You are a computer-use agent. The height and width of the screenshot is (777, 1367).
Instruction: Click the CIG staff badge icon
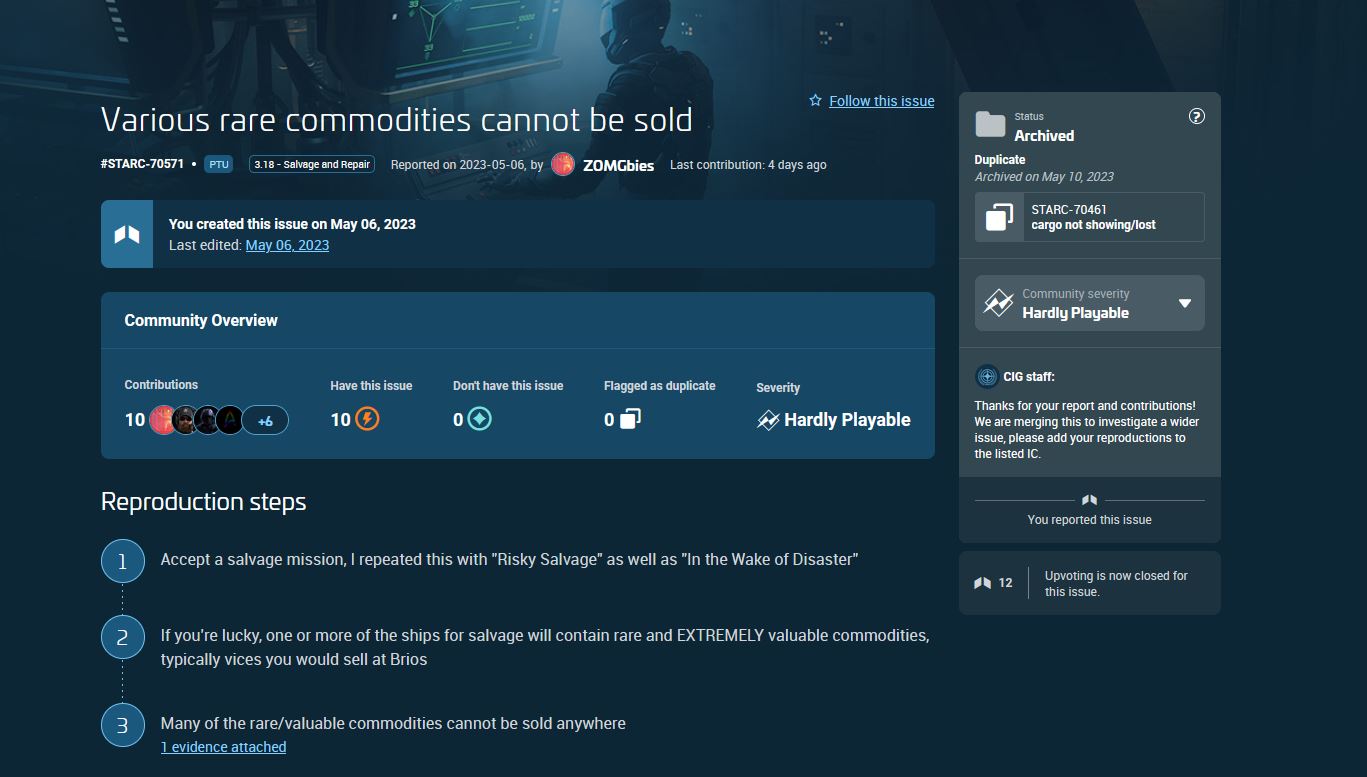pyautogui.click(x=987, y=377)
